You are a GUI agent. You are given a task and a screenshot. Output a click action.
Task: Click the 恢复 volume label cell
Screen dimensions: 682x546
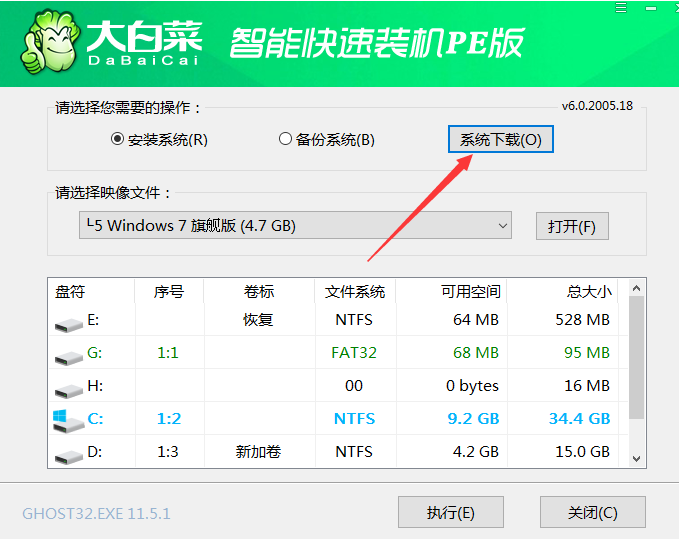(x=258, y=320)
